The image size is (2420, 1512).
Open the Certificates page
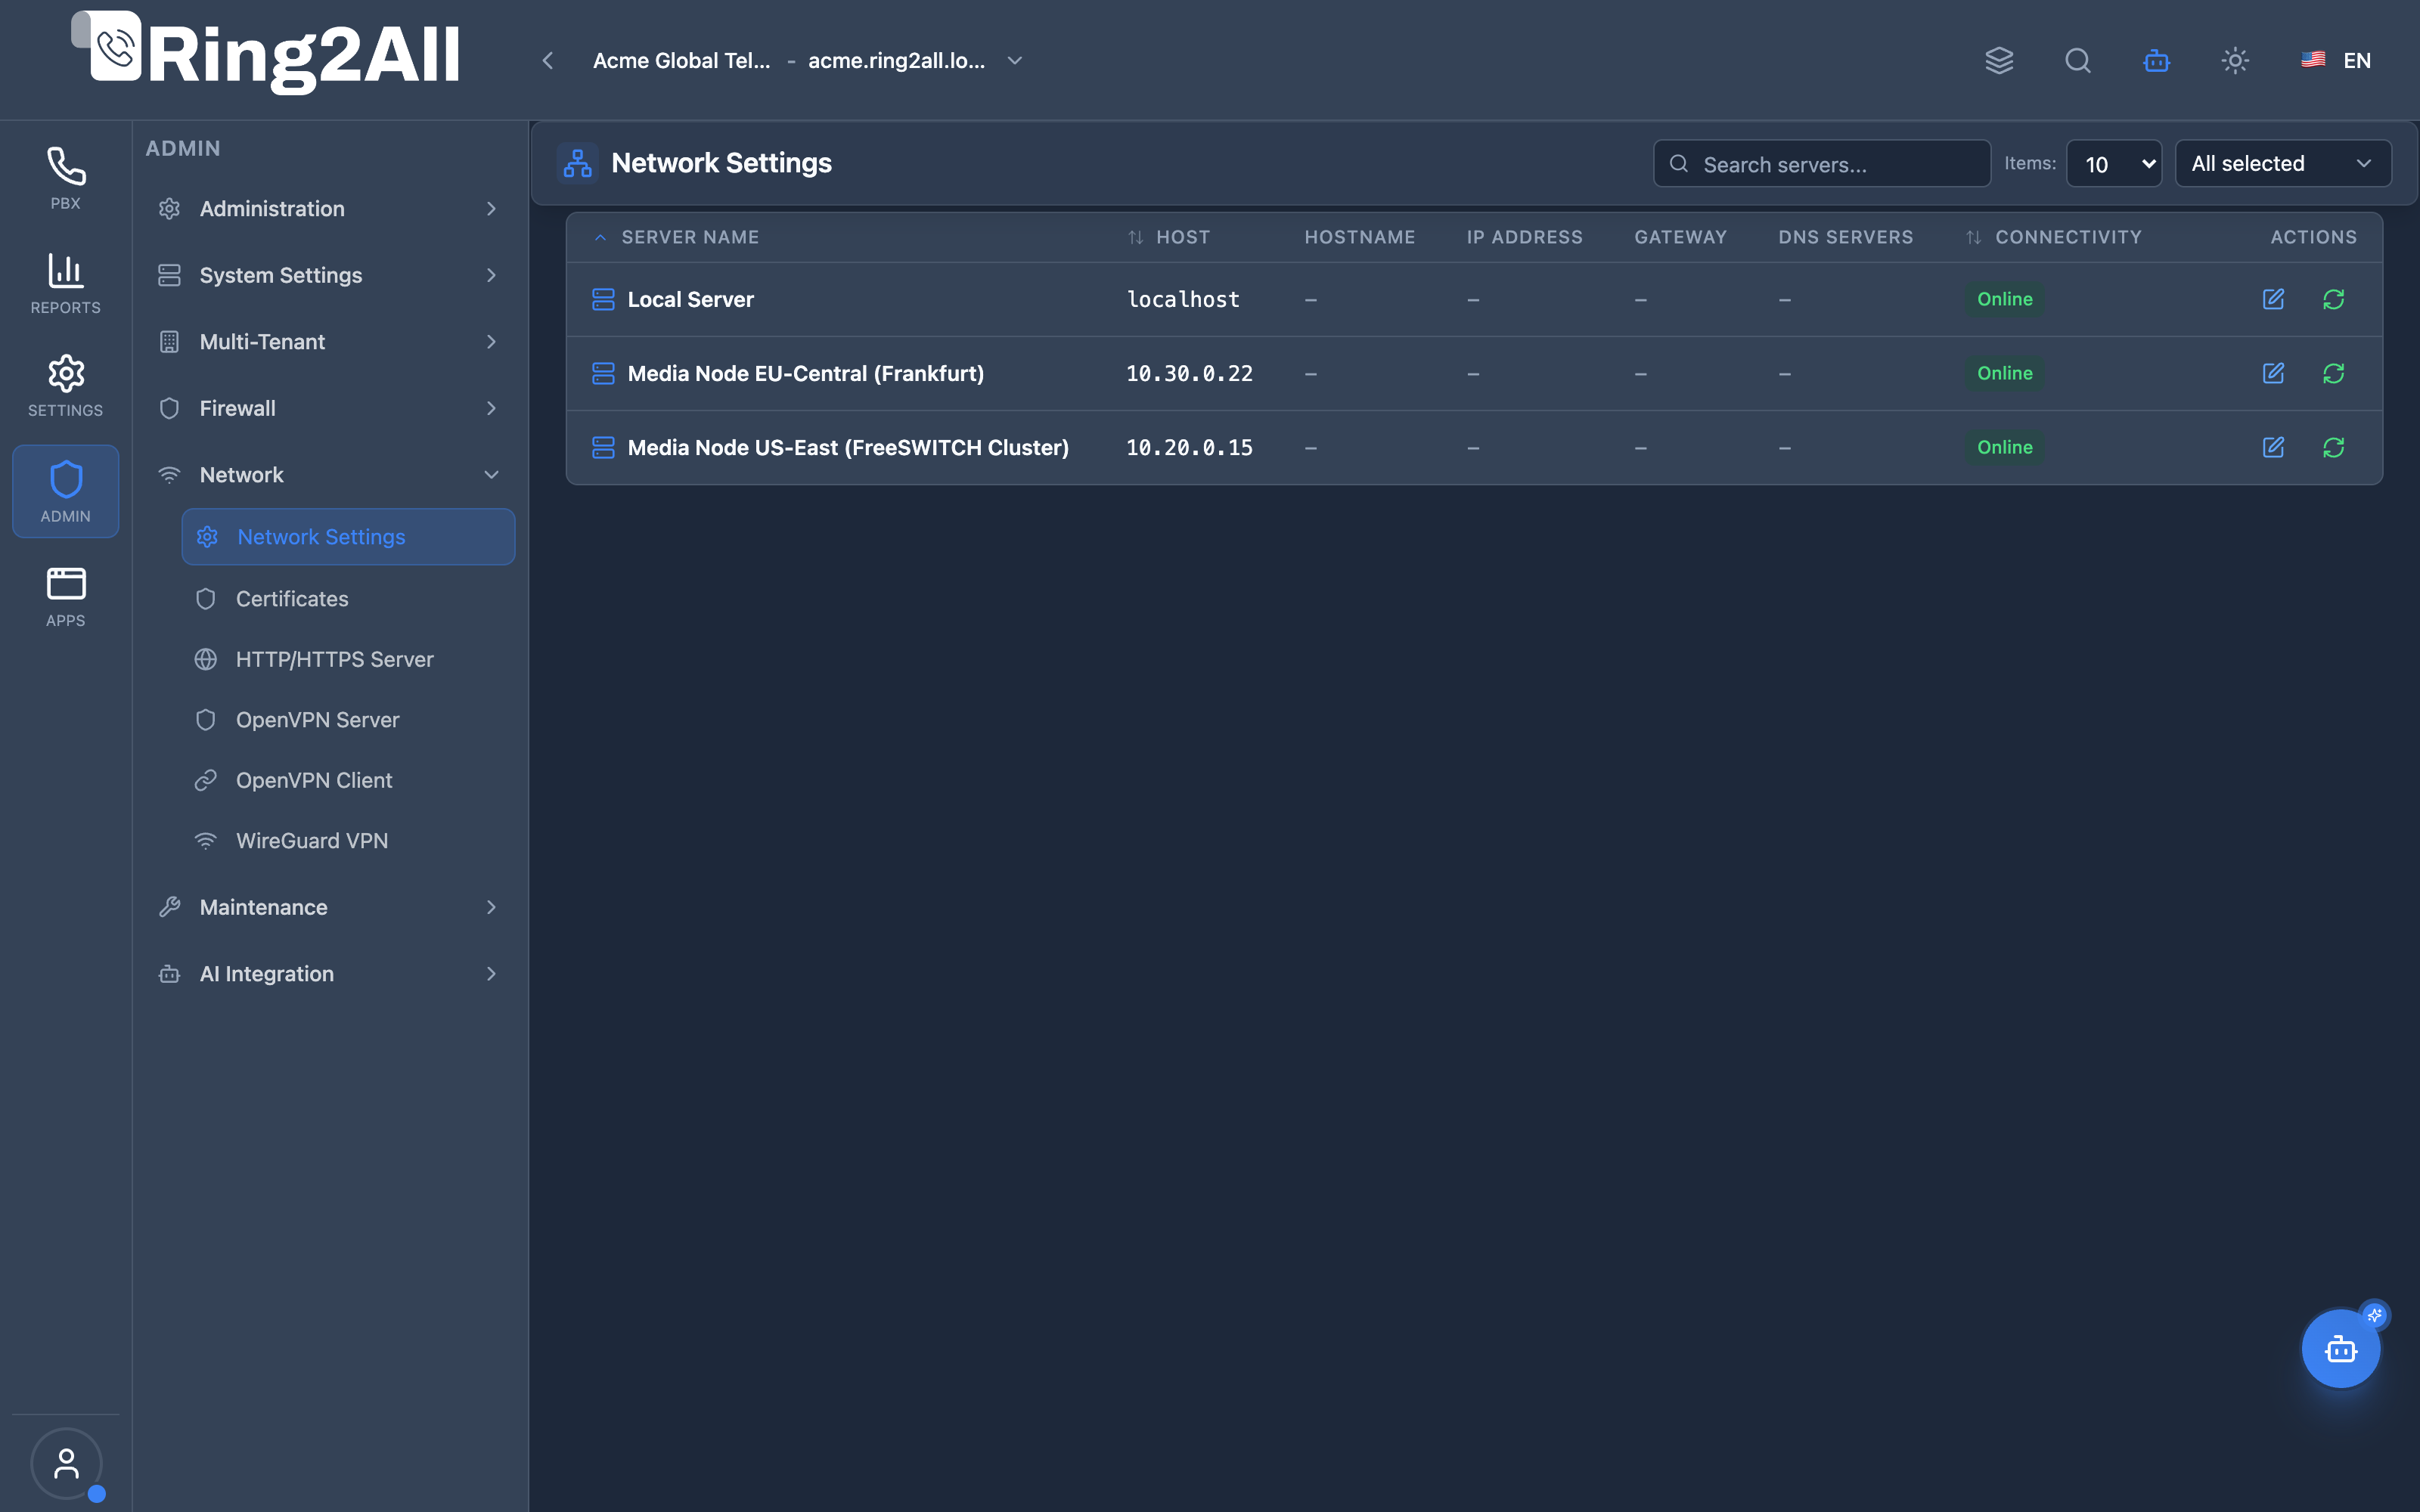tap(348, 599)
